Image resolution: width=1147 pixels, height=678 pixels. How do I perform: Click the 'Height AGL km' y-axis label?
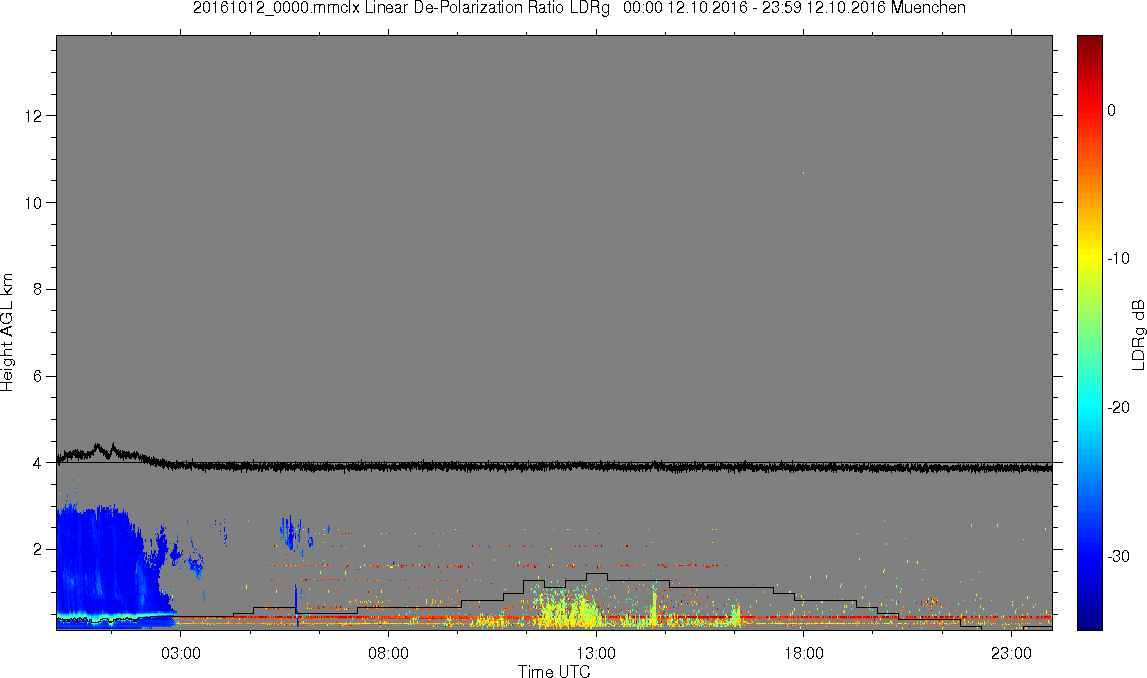[7, 333]
